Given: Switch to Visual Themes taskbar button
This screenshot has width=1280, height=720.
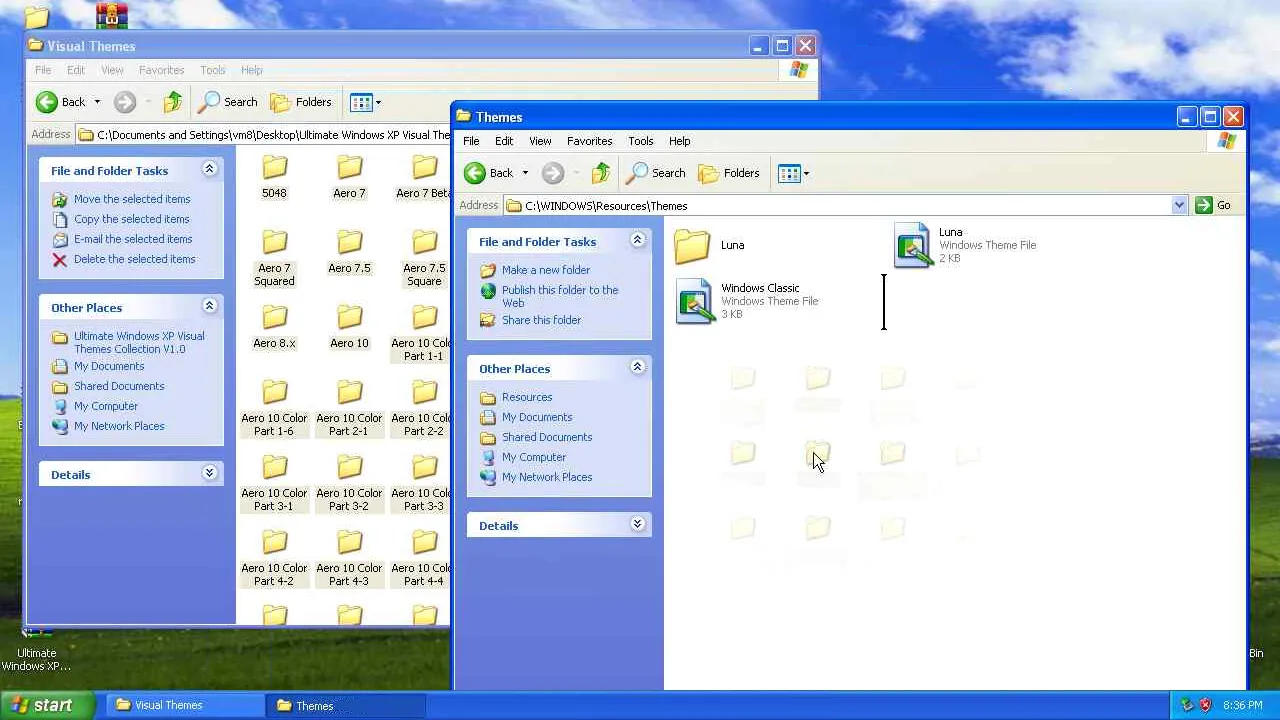Looking at the screenshot, I should point(184,705).
